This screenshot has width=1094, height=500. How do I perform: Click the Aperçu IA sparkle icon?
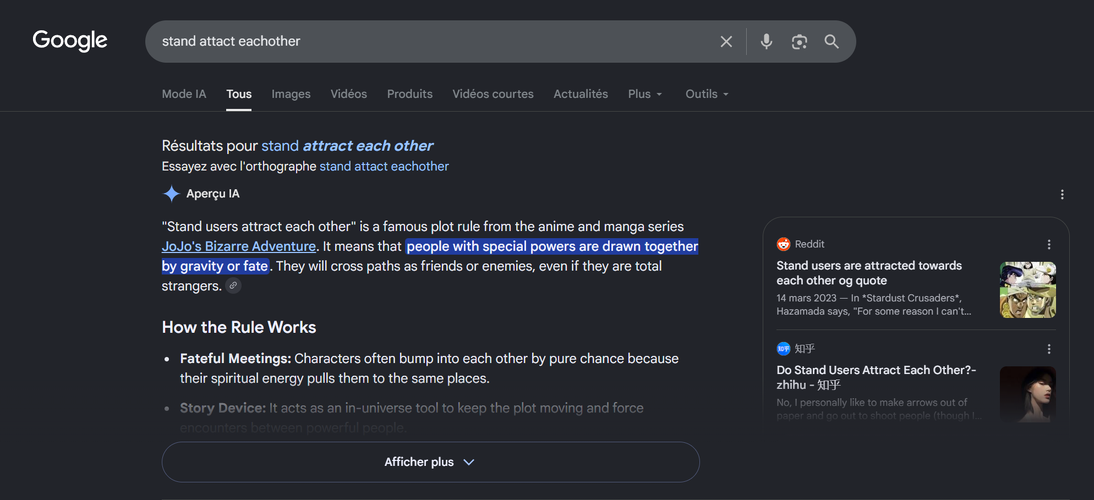point(171,193)
